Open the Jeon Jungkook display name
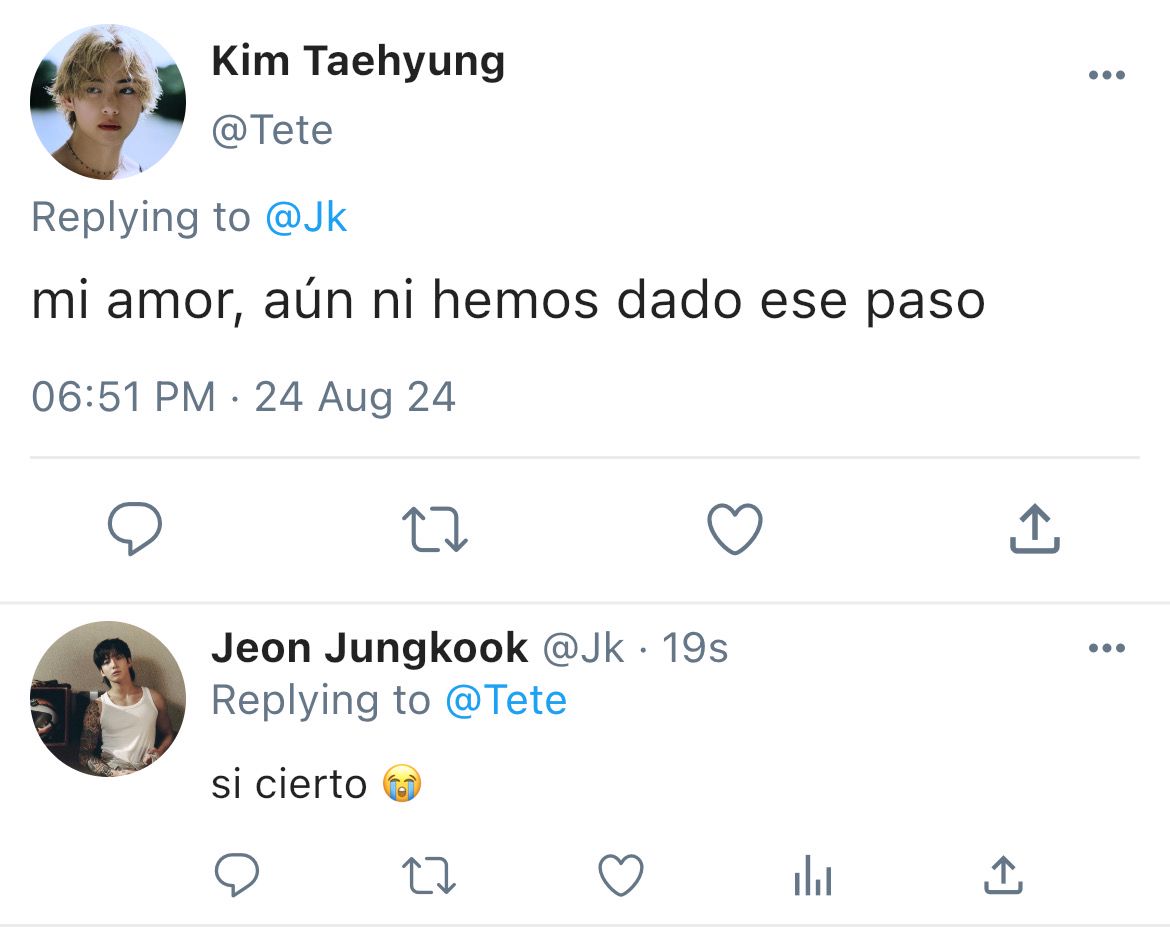This screenshot has height=927, width=1170. click(x=369, y=648)
